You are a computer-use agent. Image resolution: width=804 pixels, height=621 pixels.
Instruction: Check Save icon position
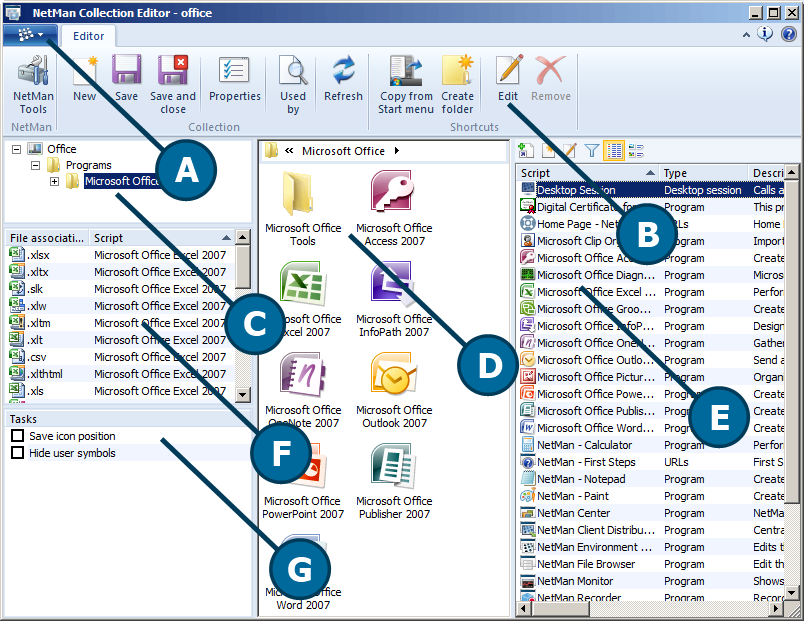click(x=15, y=436)
